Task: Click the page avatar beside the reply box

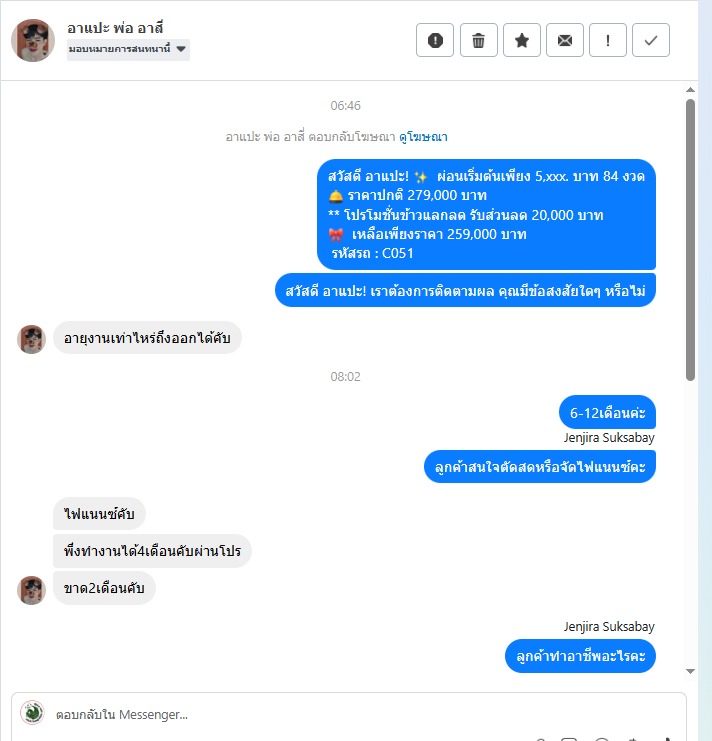Action: point(32,713)
